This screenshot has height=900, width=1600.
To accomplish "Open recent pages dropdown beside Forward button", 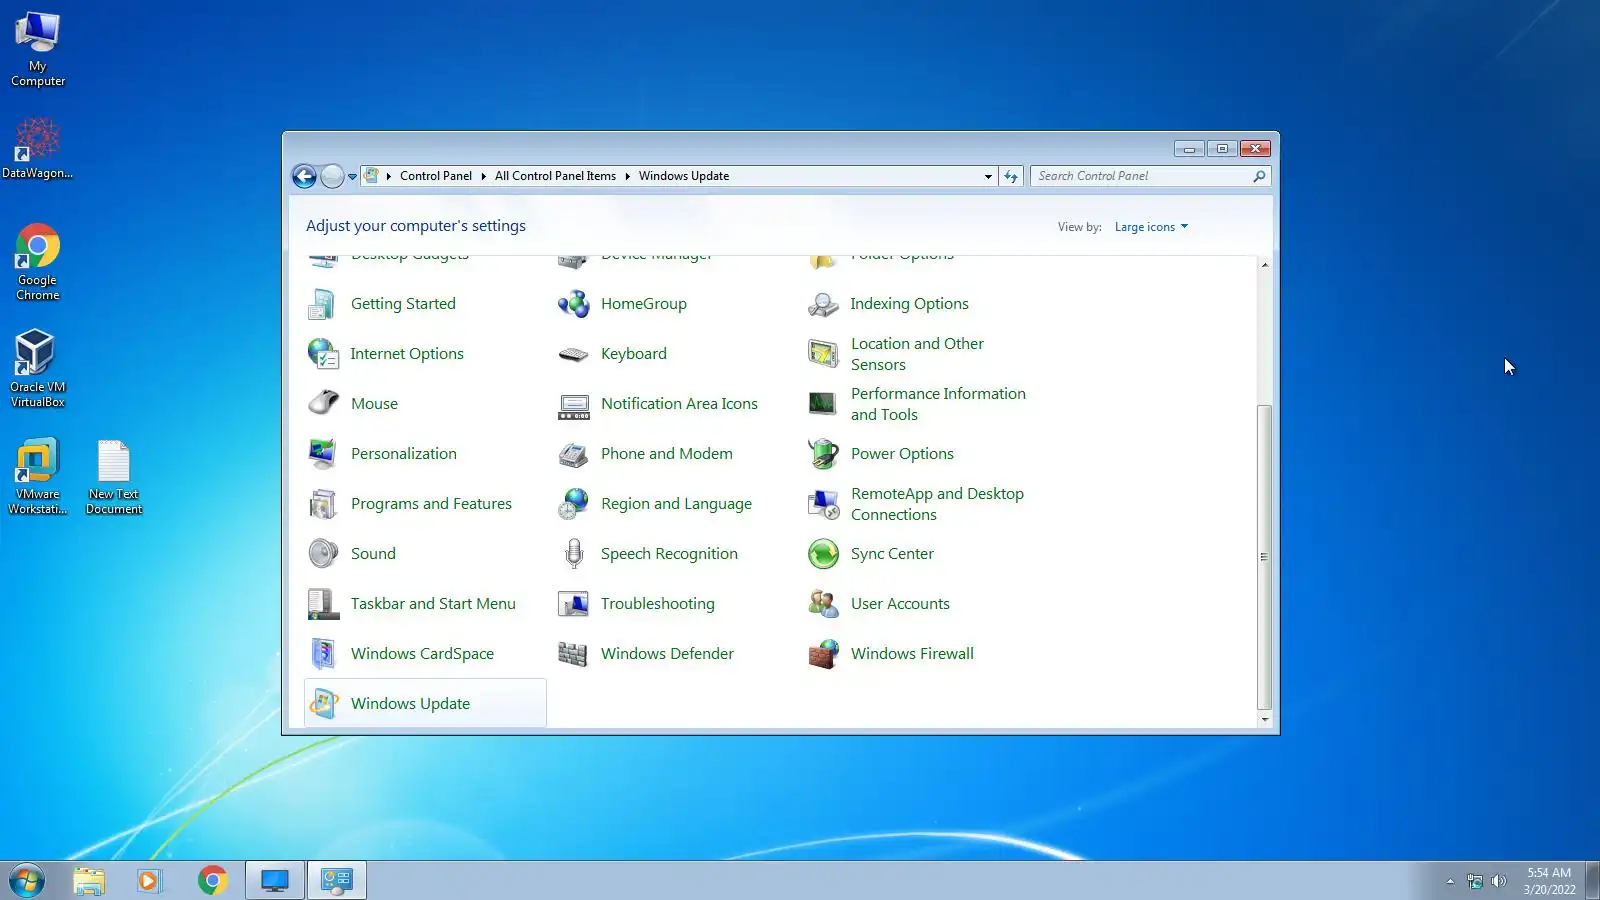I will tap(352, 177).
